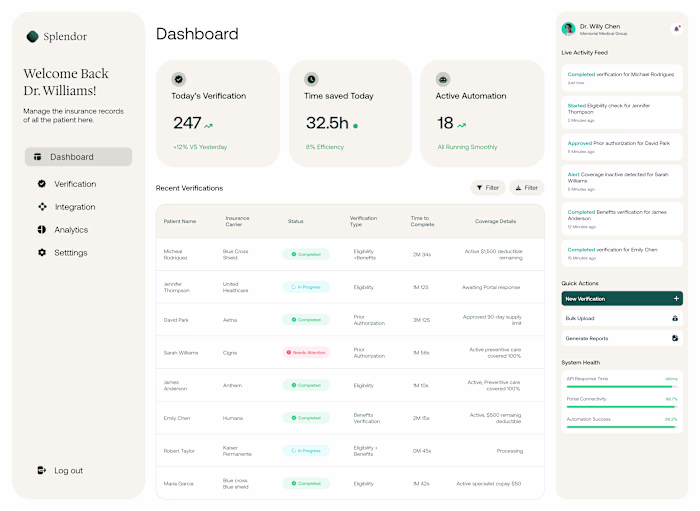The height and width of the screenshot is (511, 700).
Task: Click the Coverage Details column header
Action: coord(496,221)
